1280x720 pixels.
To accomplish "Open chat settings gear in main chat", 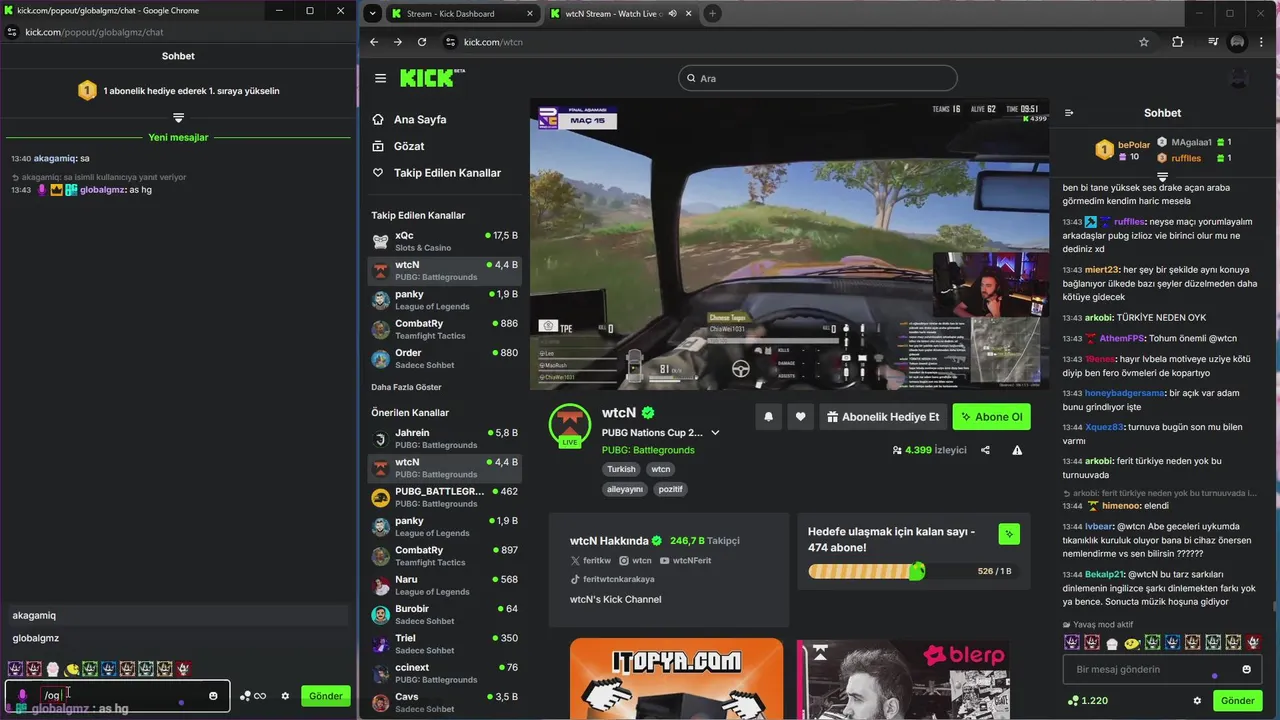I will click(1197, 701).
